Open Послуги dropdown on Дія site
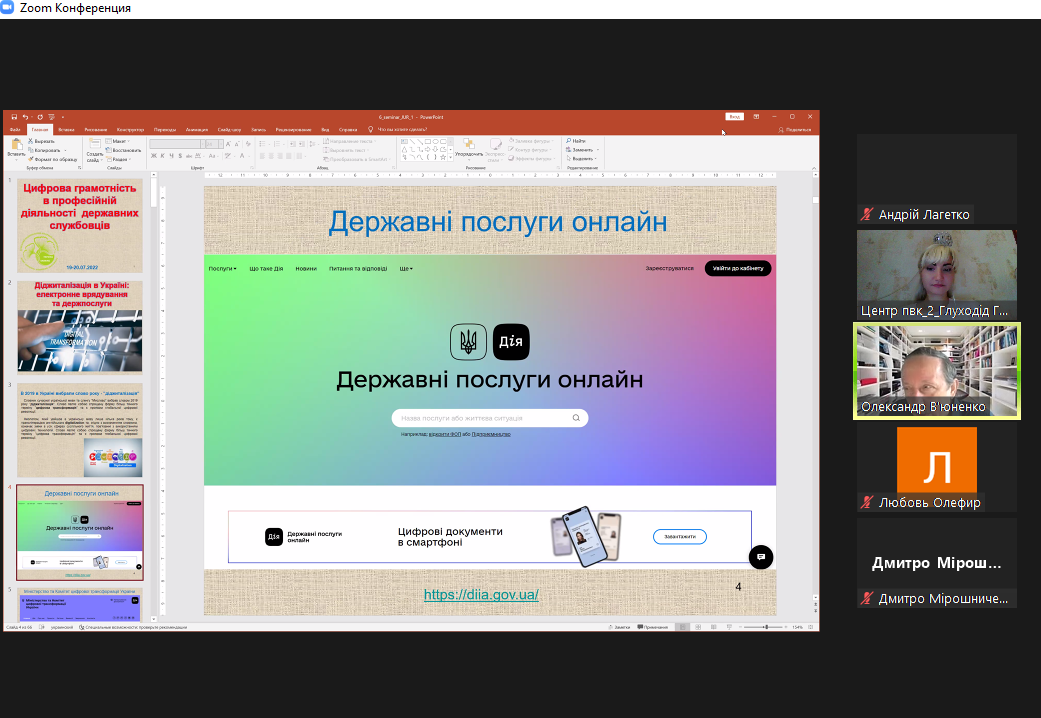The image size is (1041, 718). coord(222,268)
